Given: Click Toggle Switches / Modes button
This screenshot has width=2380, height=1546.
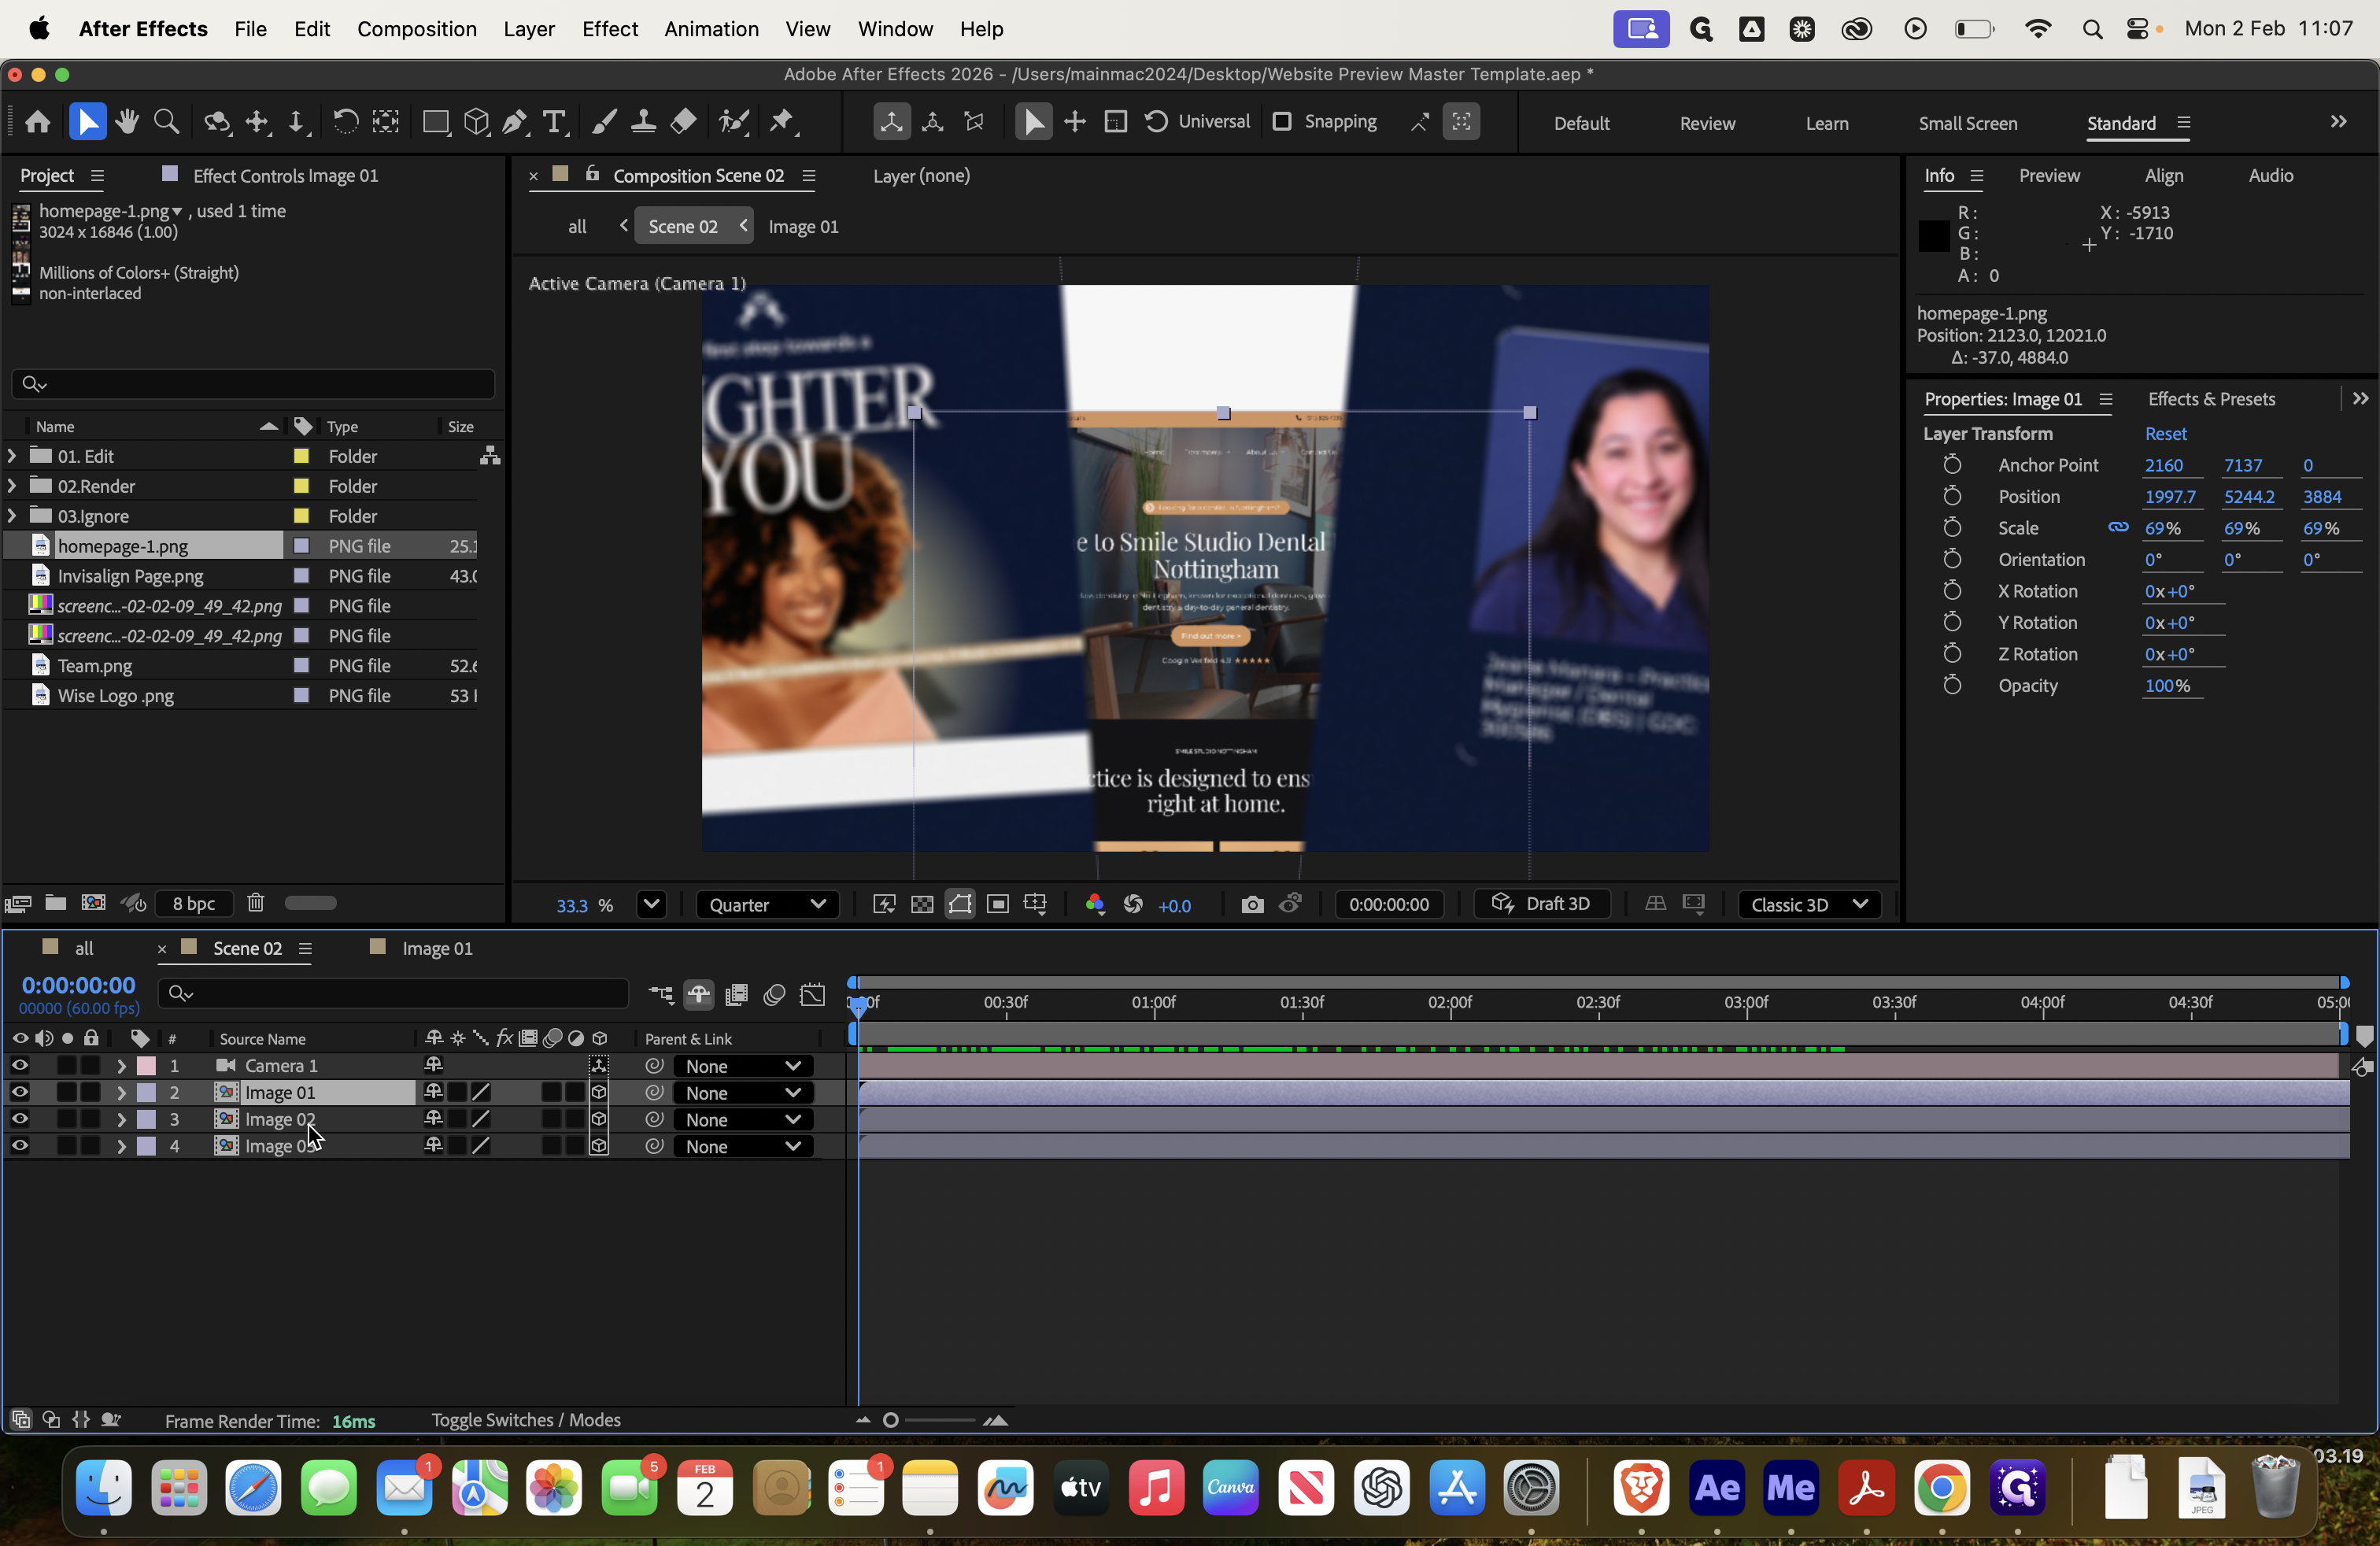Looking at the screenshot, I should click(525, 1420).
